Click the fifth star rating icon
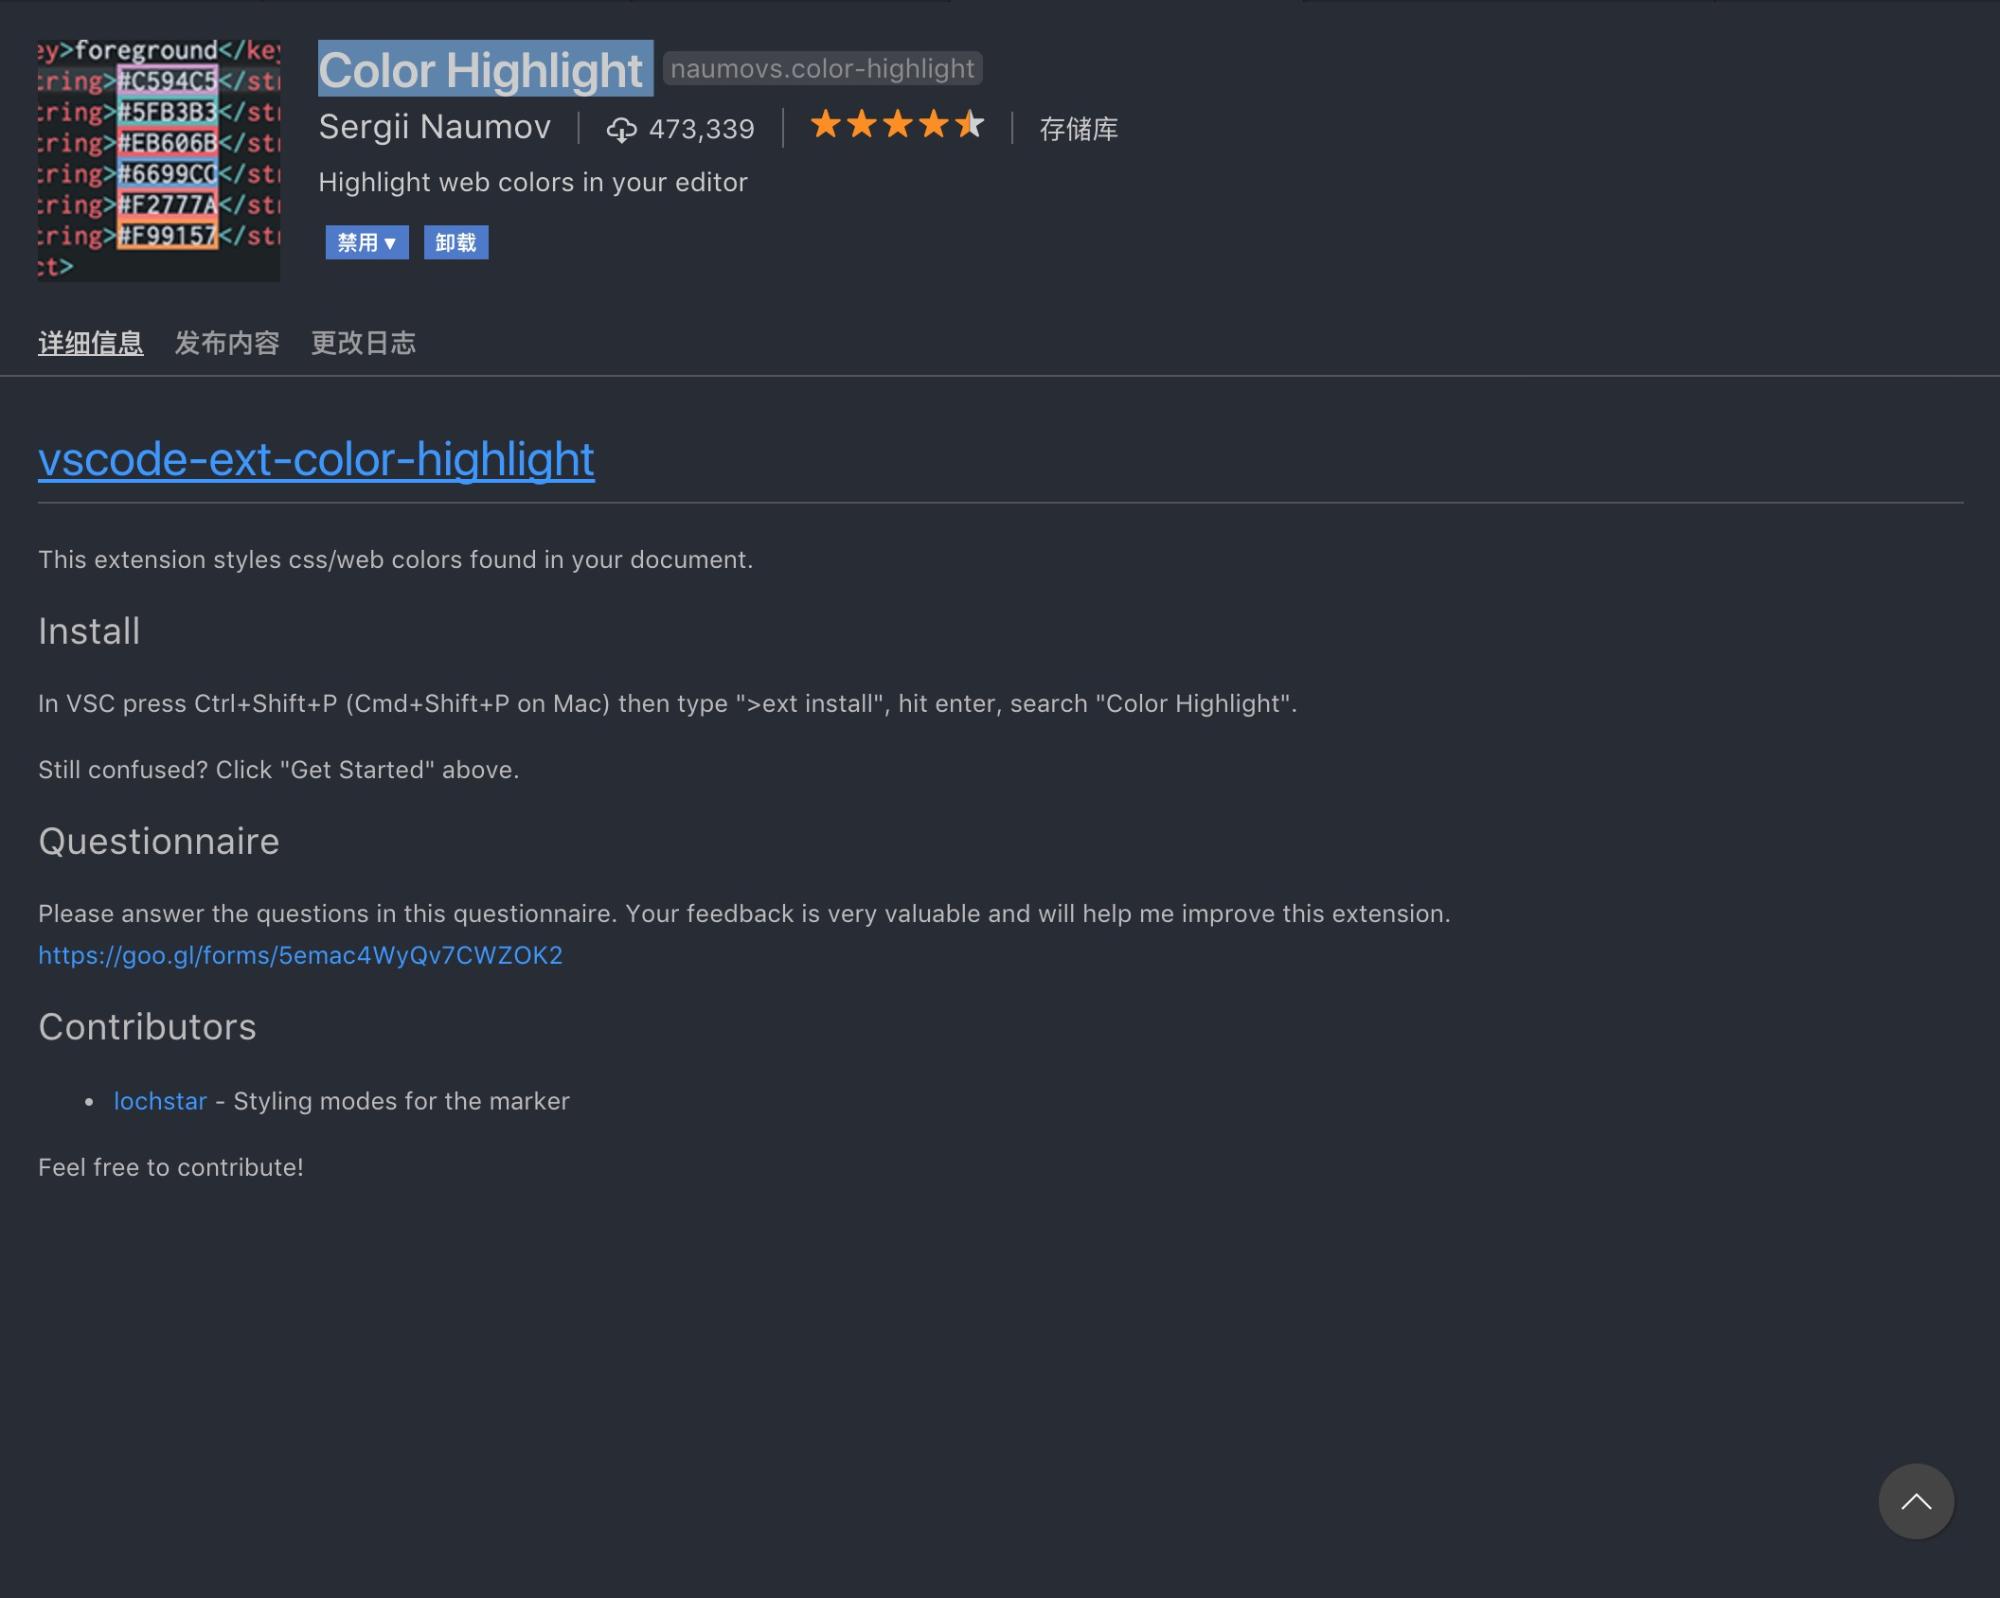Viewport: 2000px width, 1598px height. click(970, 124)
